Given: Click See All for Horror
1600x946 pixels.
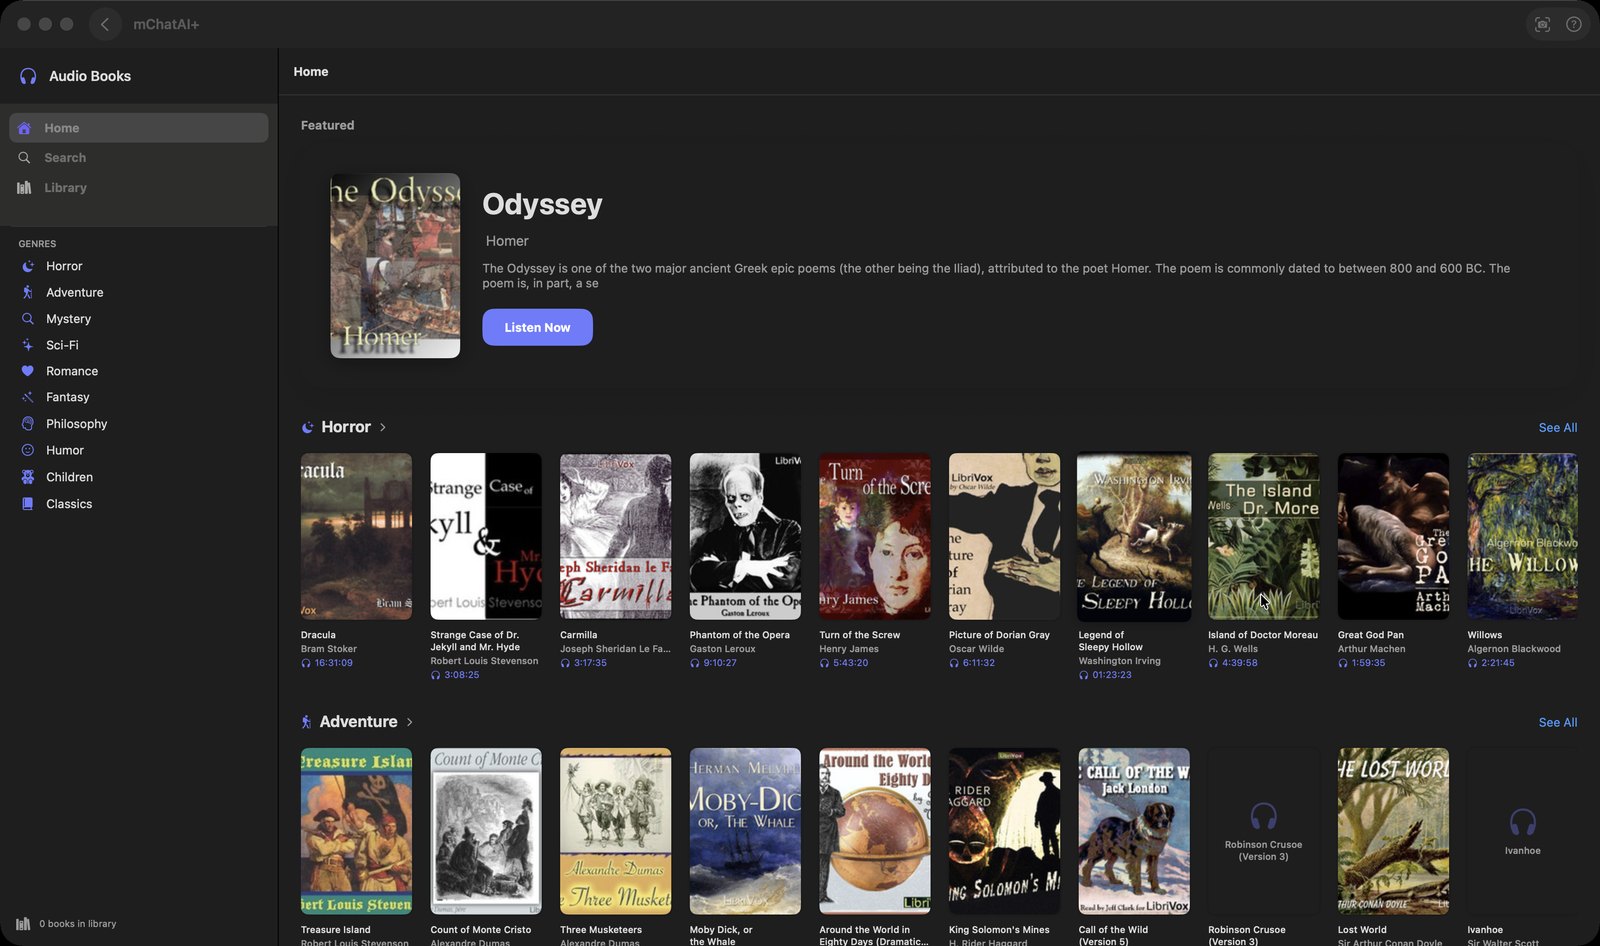Looking at the screenshot, I should click(x=1558, y=427).
